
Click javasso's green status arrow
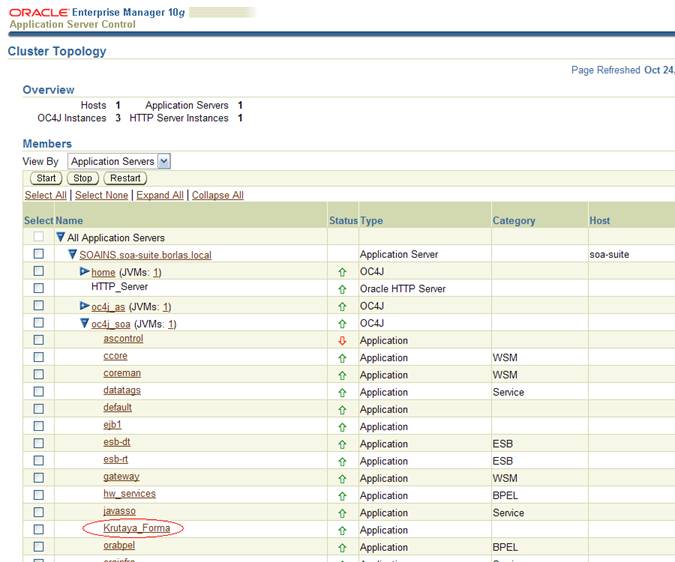pos(342,513)
